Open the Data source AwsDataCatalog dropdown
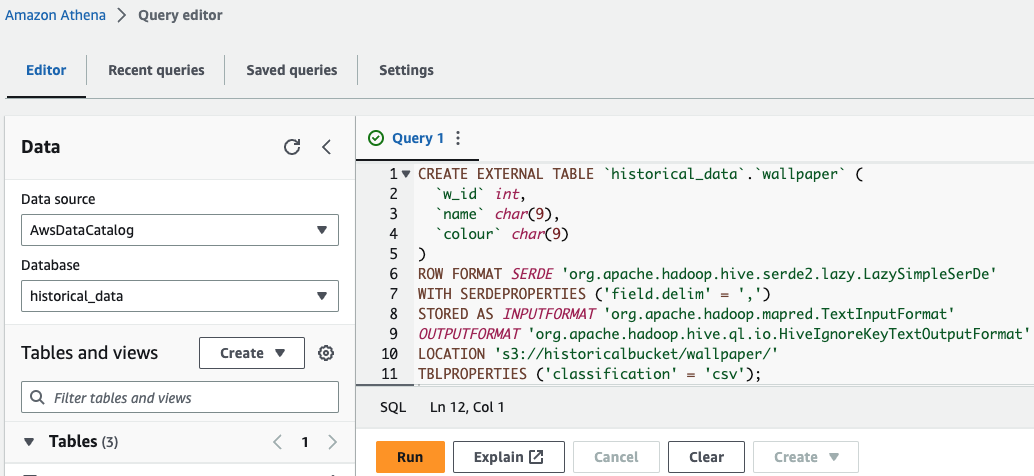 coord(180,230)
